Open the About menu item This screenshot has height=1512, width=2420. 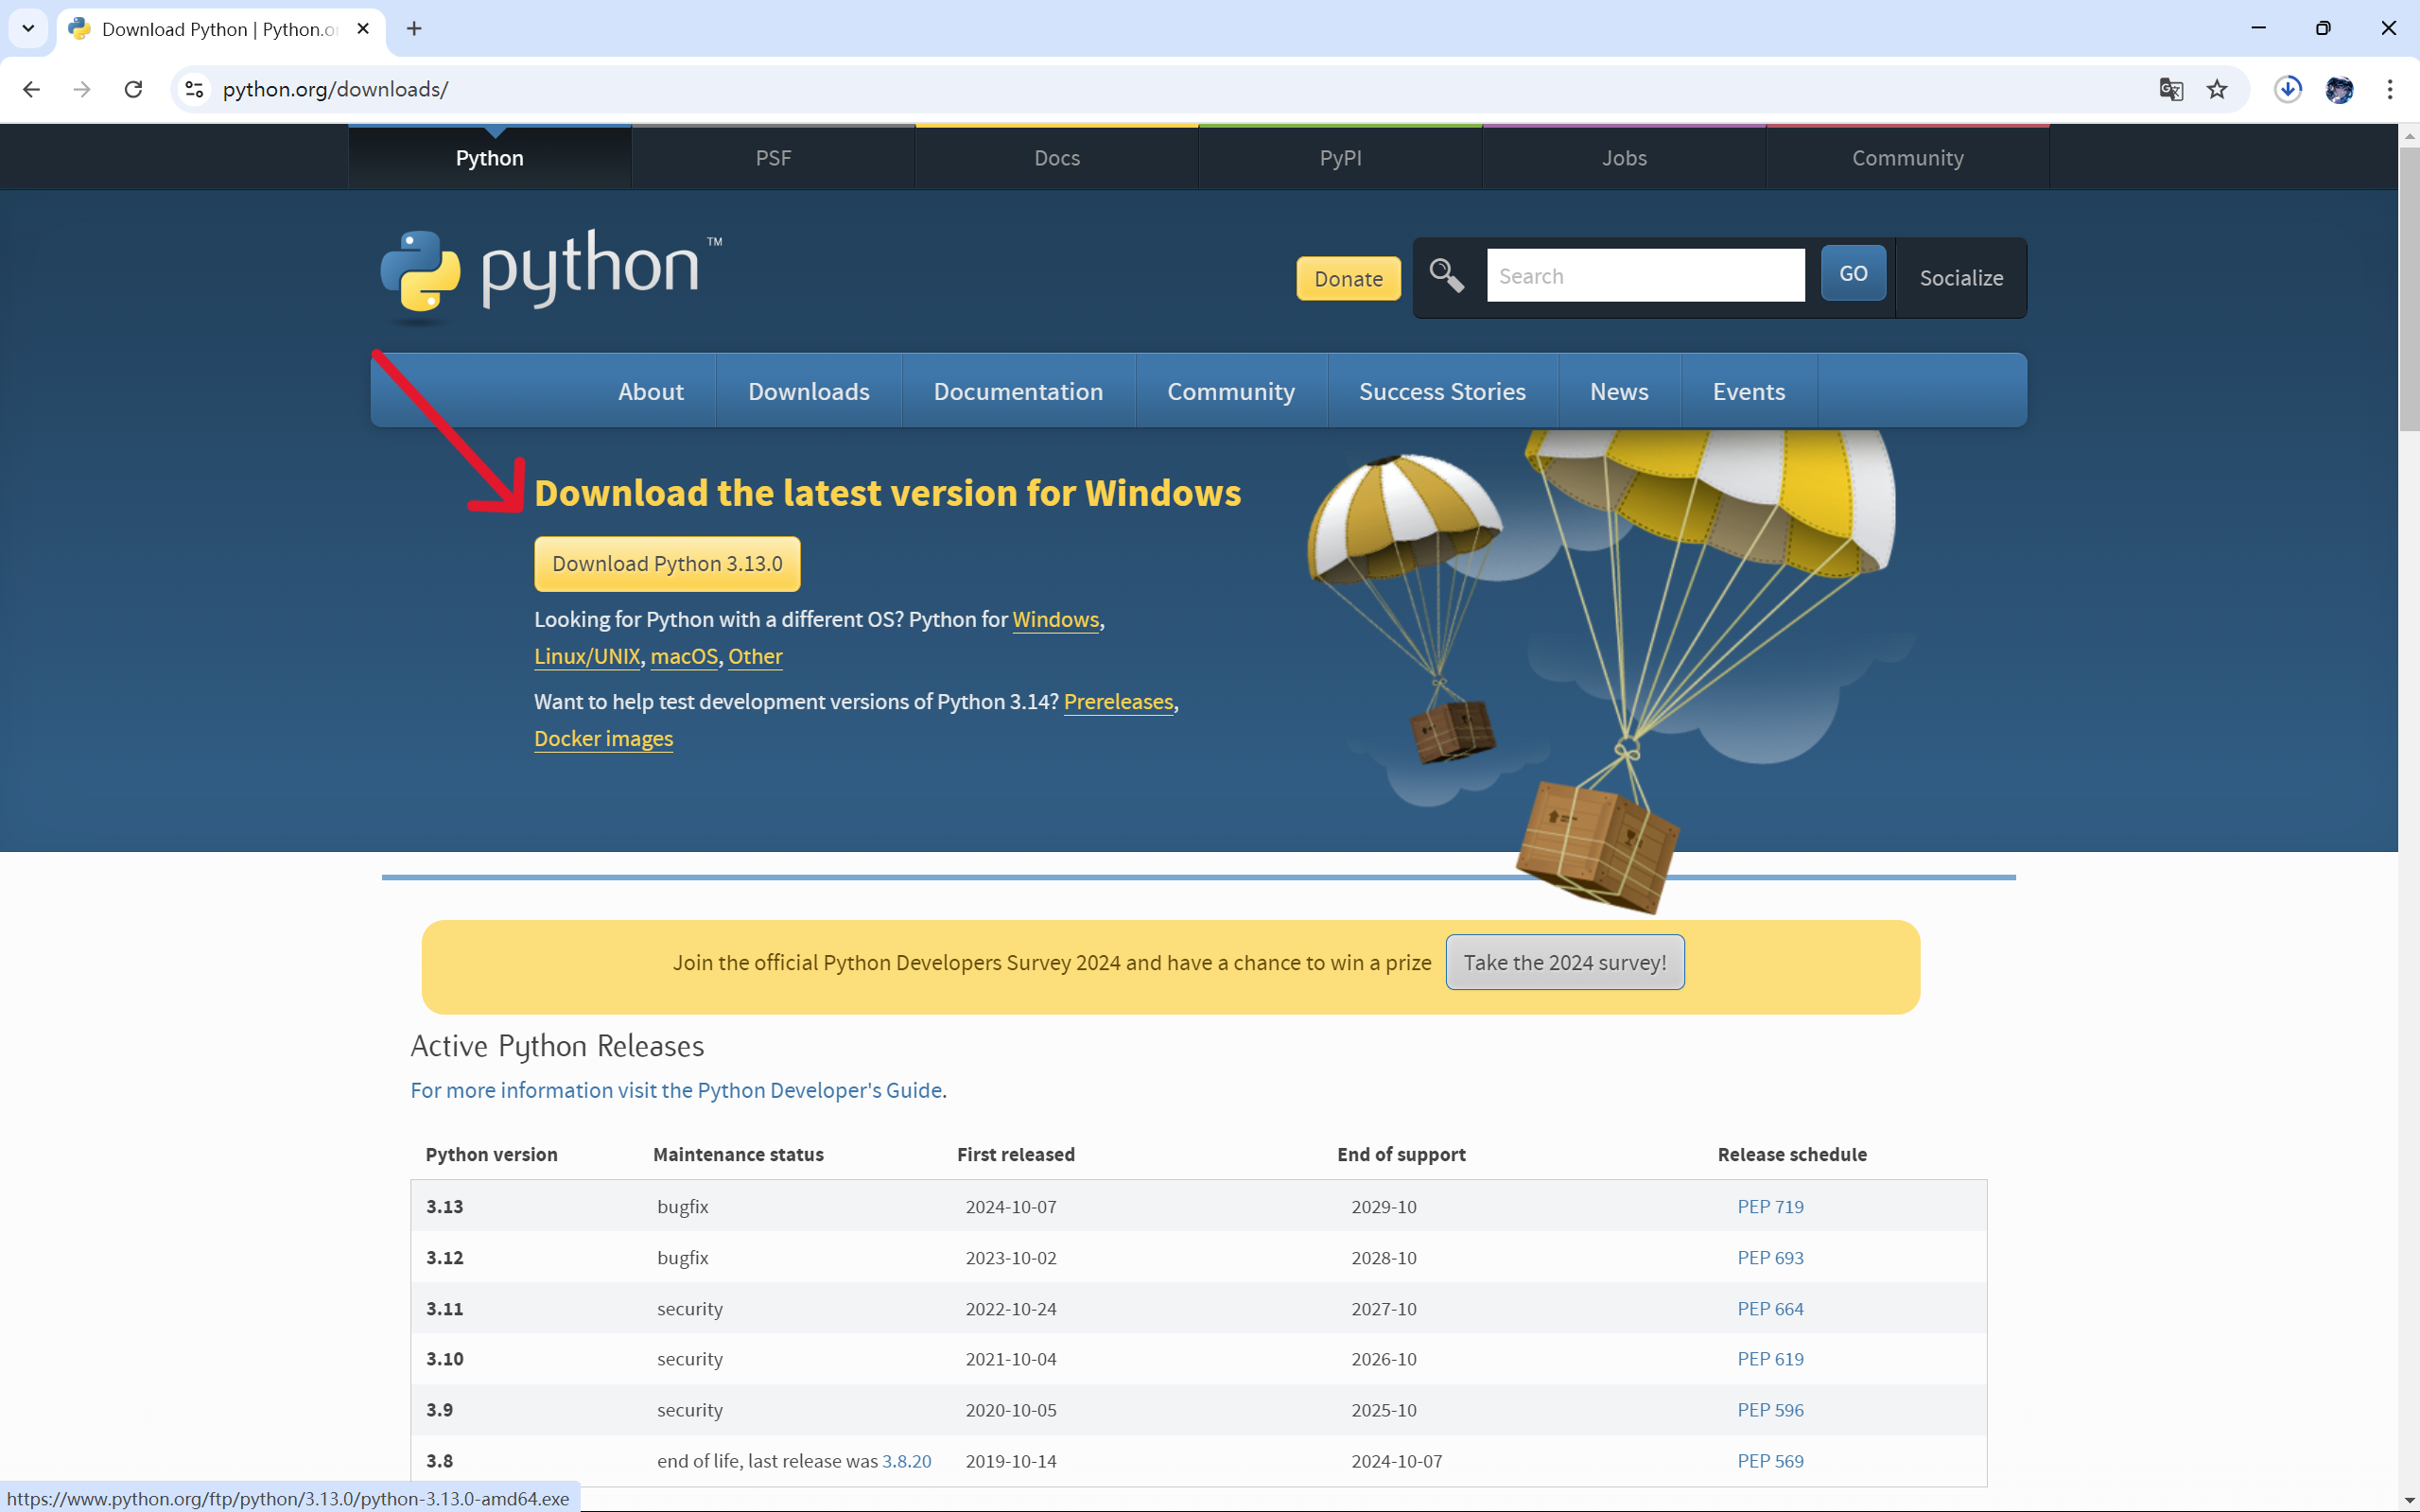point(651,391)
